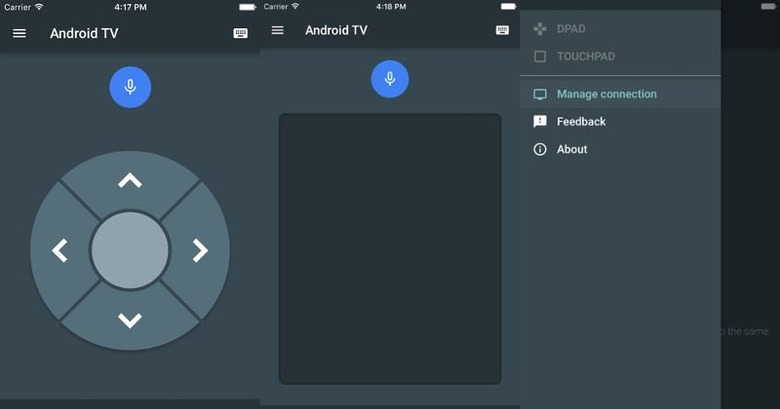Select the DPAD icon in drawer
This screenshot has height=409, width=780.
pos(540,29)
